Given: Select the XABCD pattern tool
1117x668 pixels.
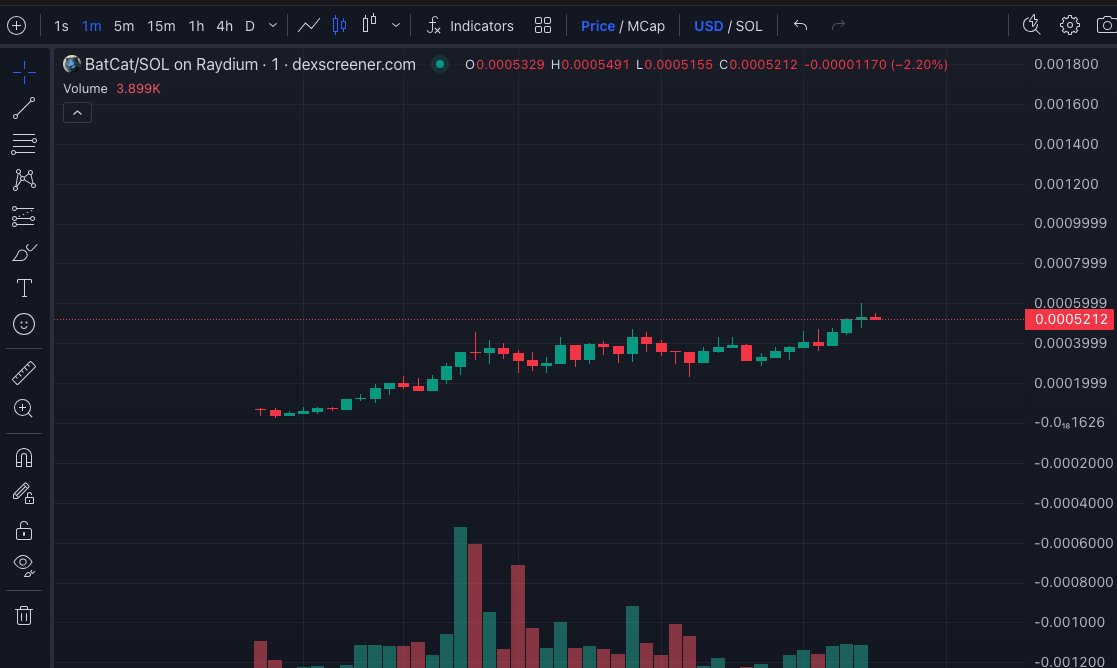Looking at the screenshot, I should [24, 179].
